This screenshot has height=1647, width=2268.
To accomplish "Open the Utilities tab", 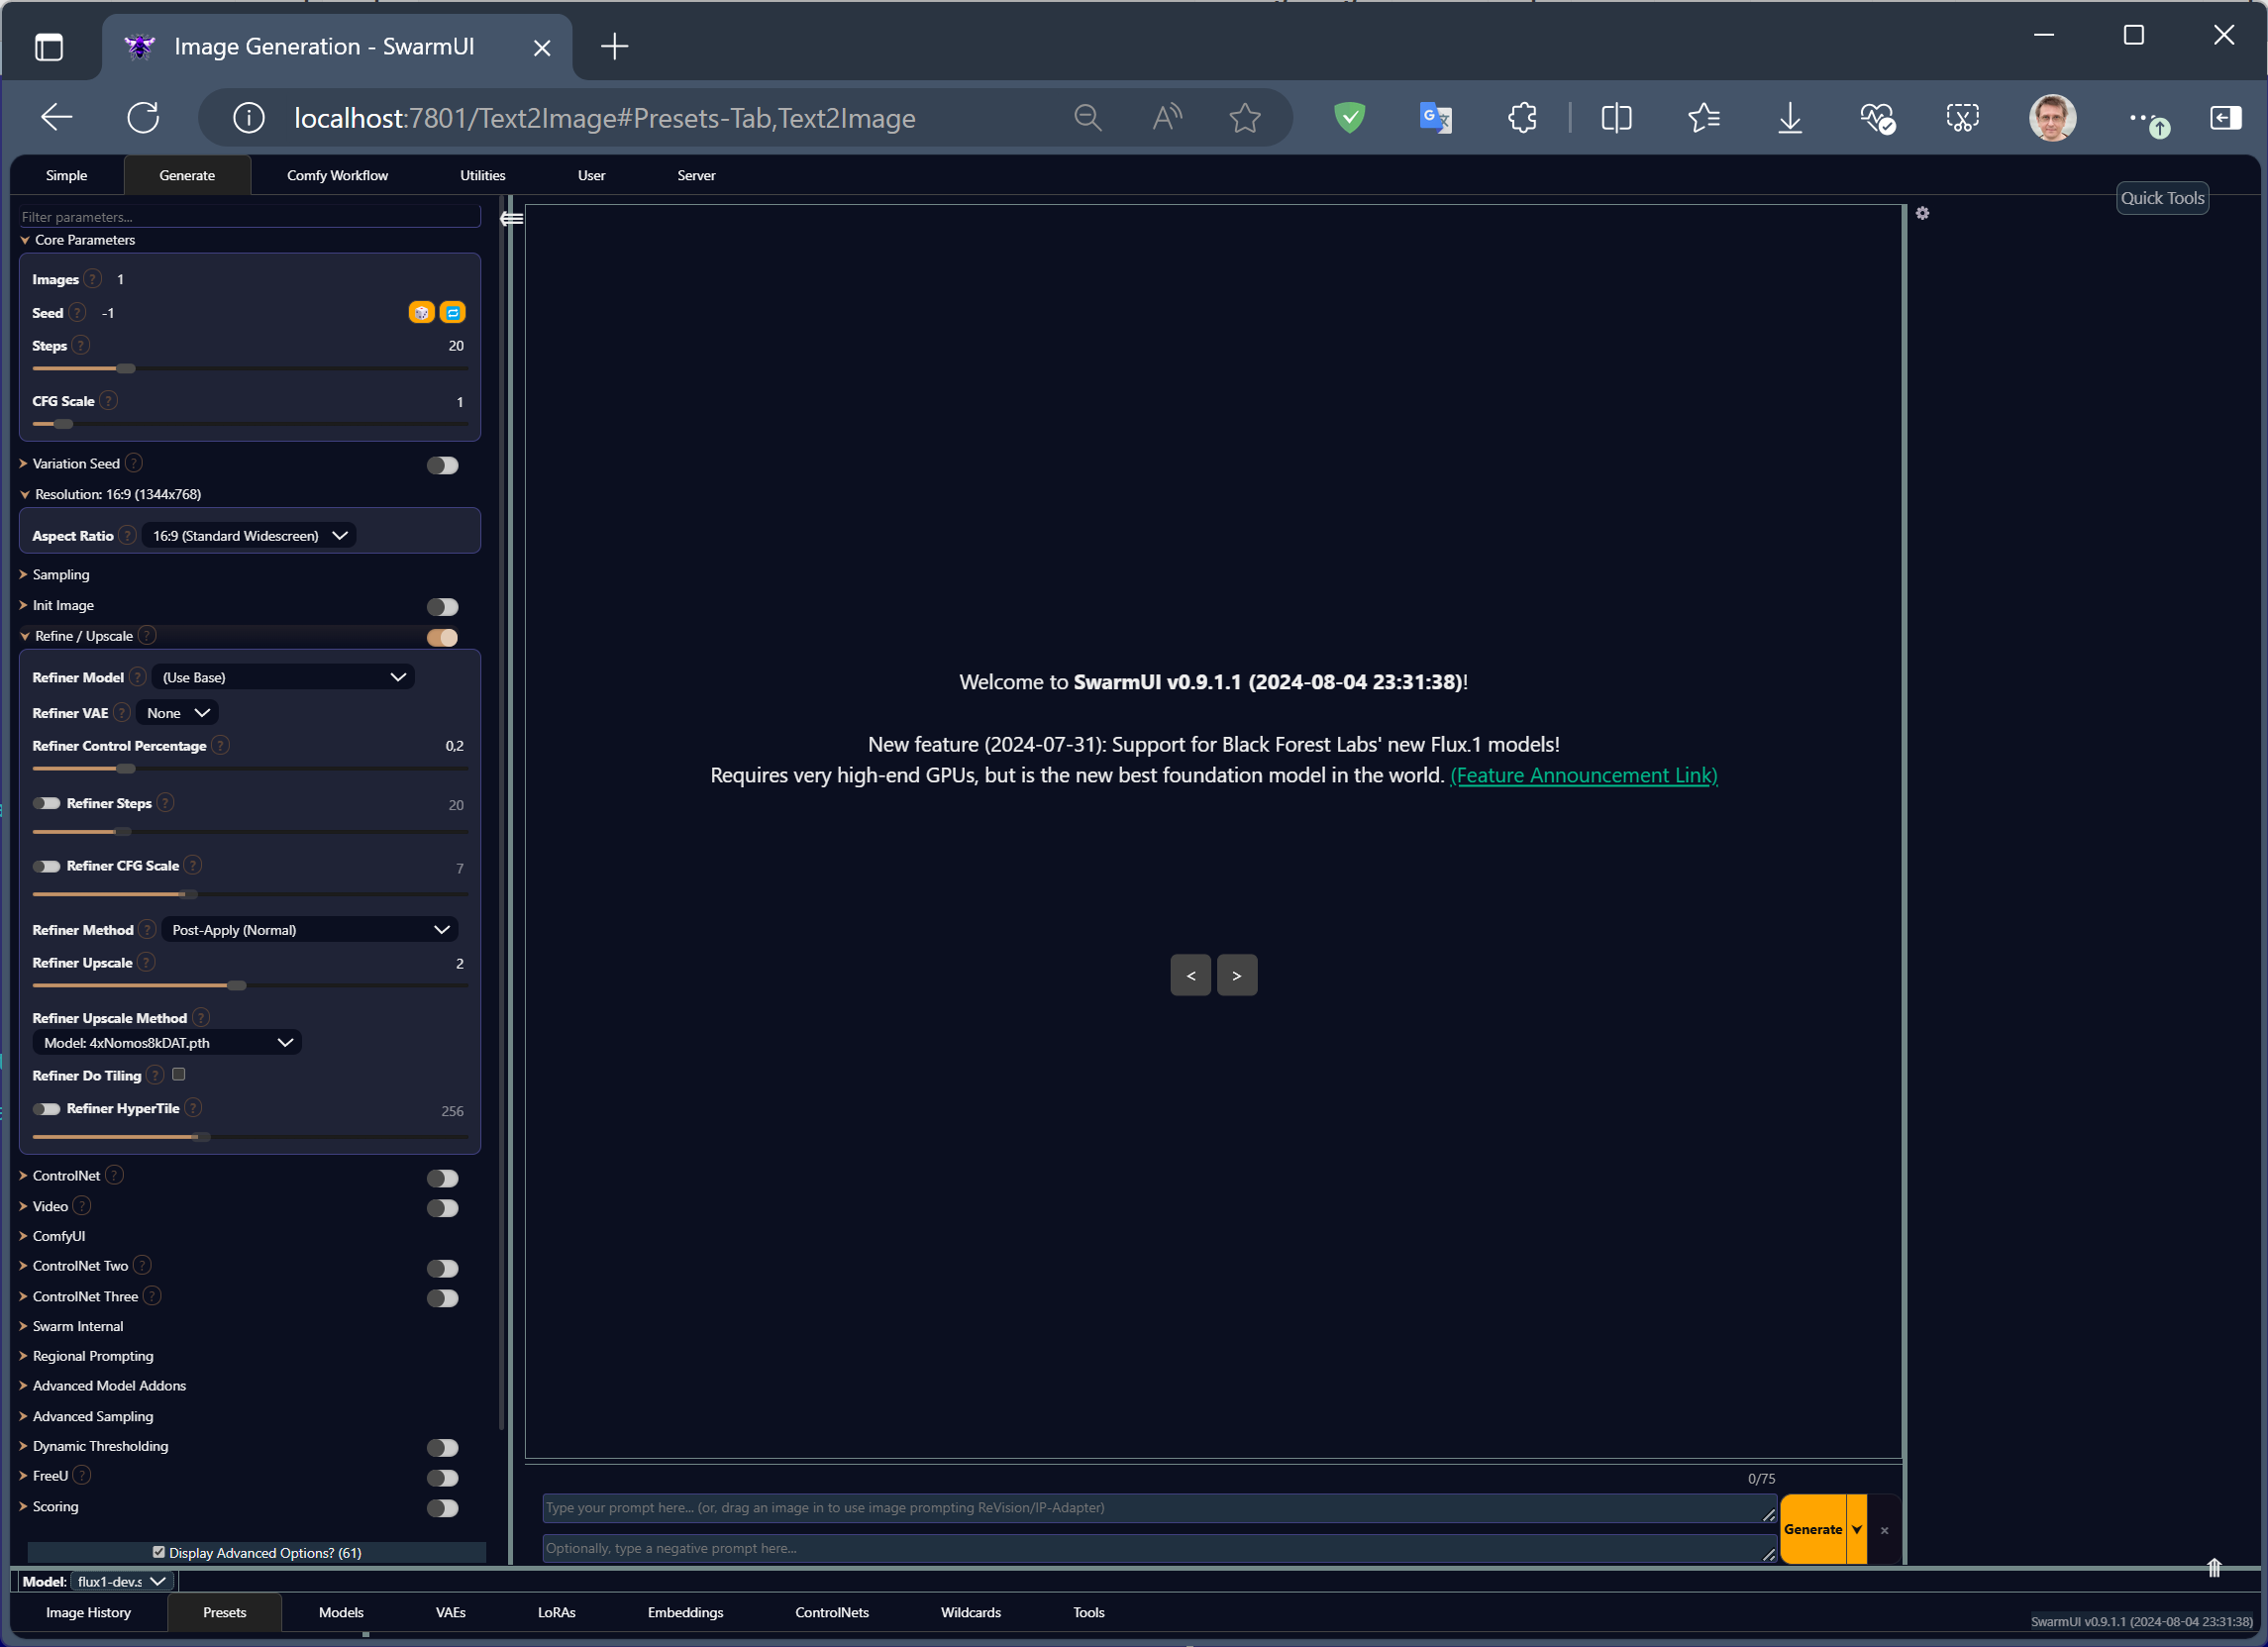I will click(x=482, y=175).
